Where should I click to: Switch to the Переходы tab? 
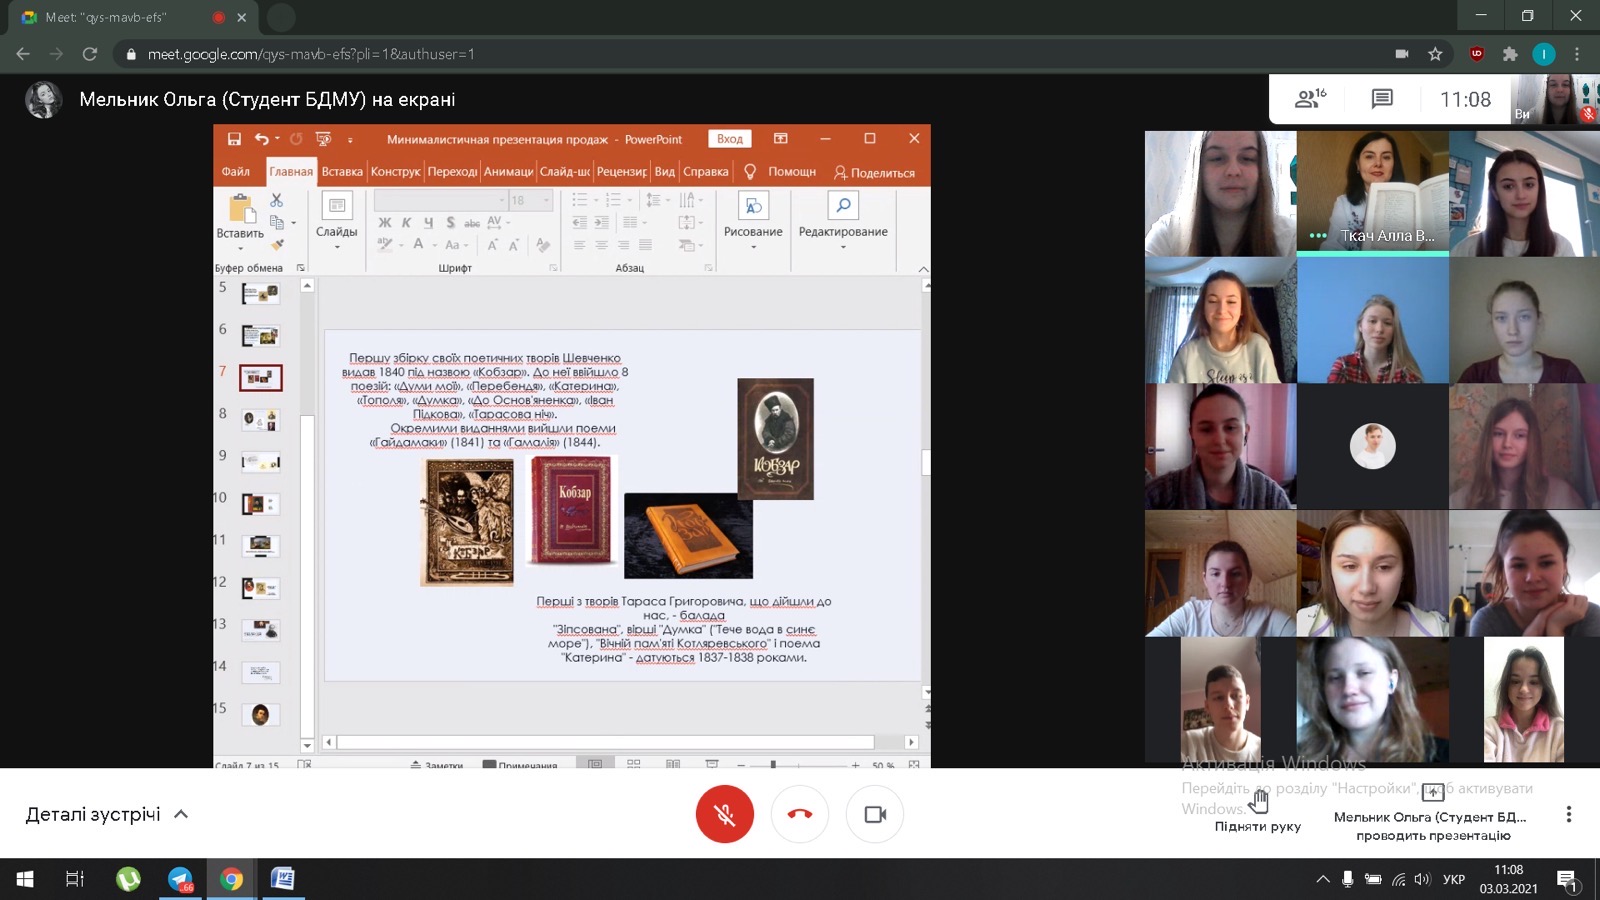coord(452,172)
